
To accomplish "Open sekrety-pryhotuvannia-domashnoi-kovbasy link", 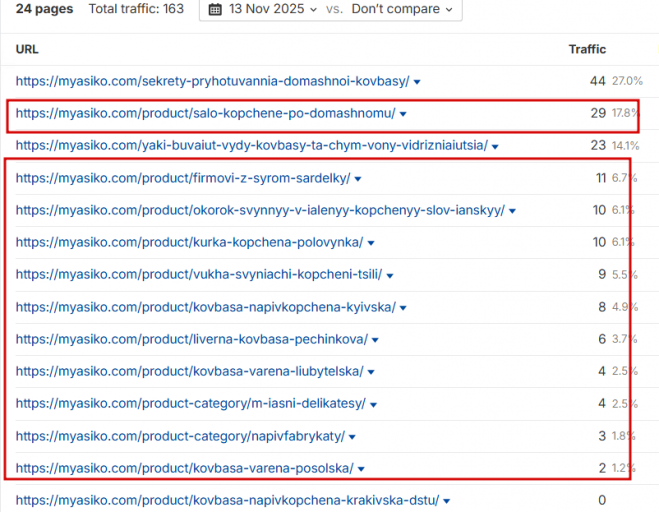I will tap(212, 81).
